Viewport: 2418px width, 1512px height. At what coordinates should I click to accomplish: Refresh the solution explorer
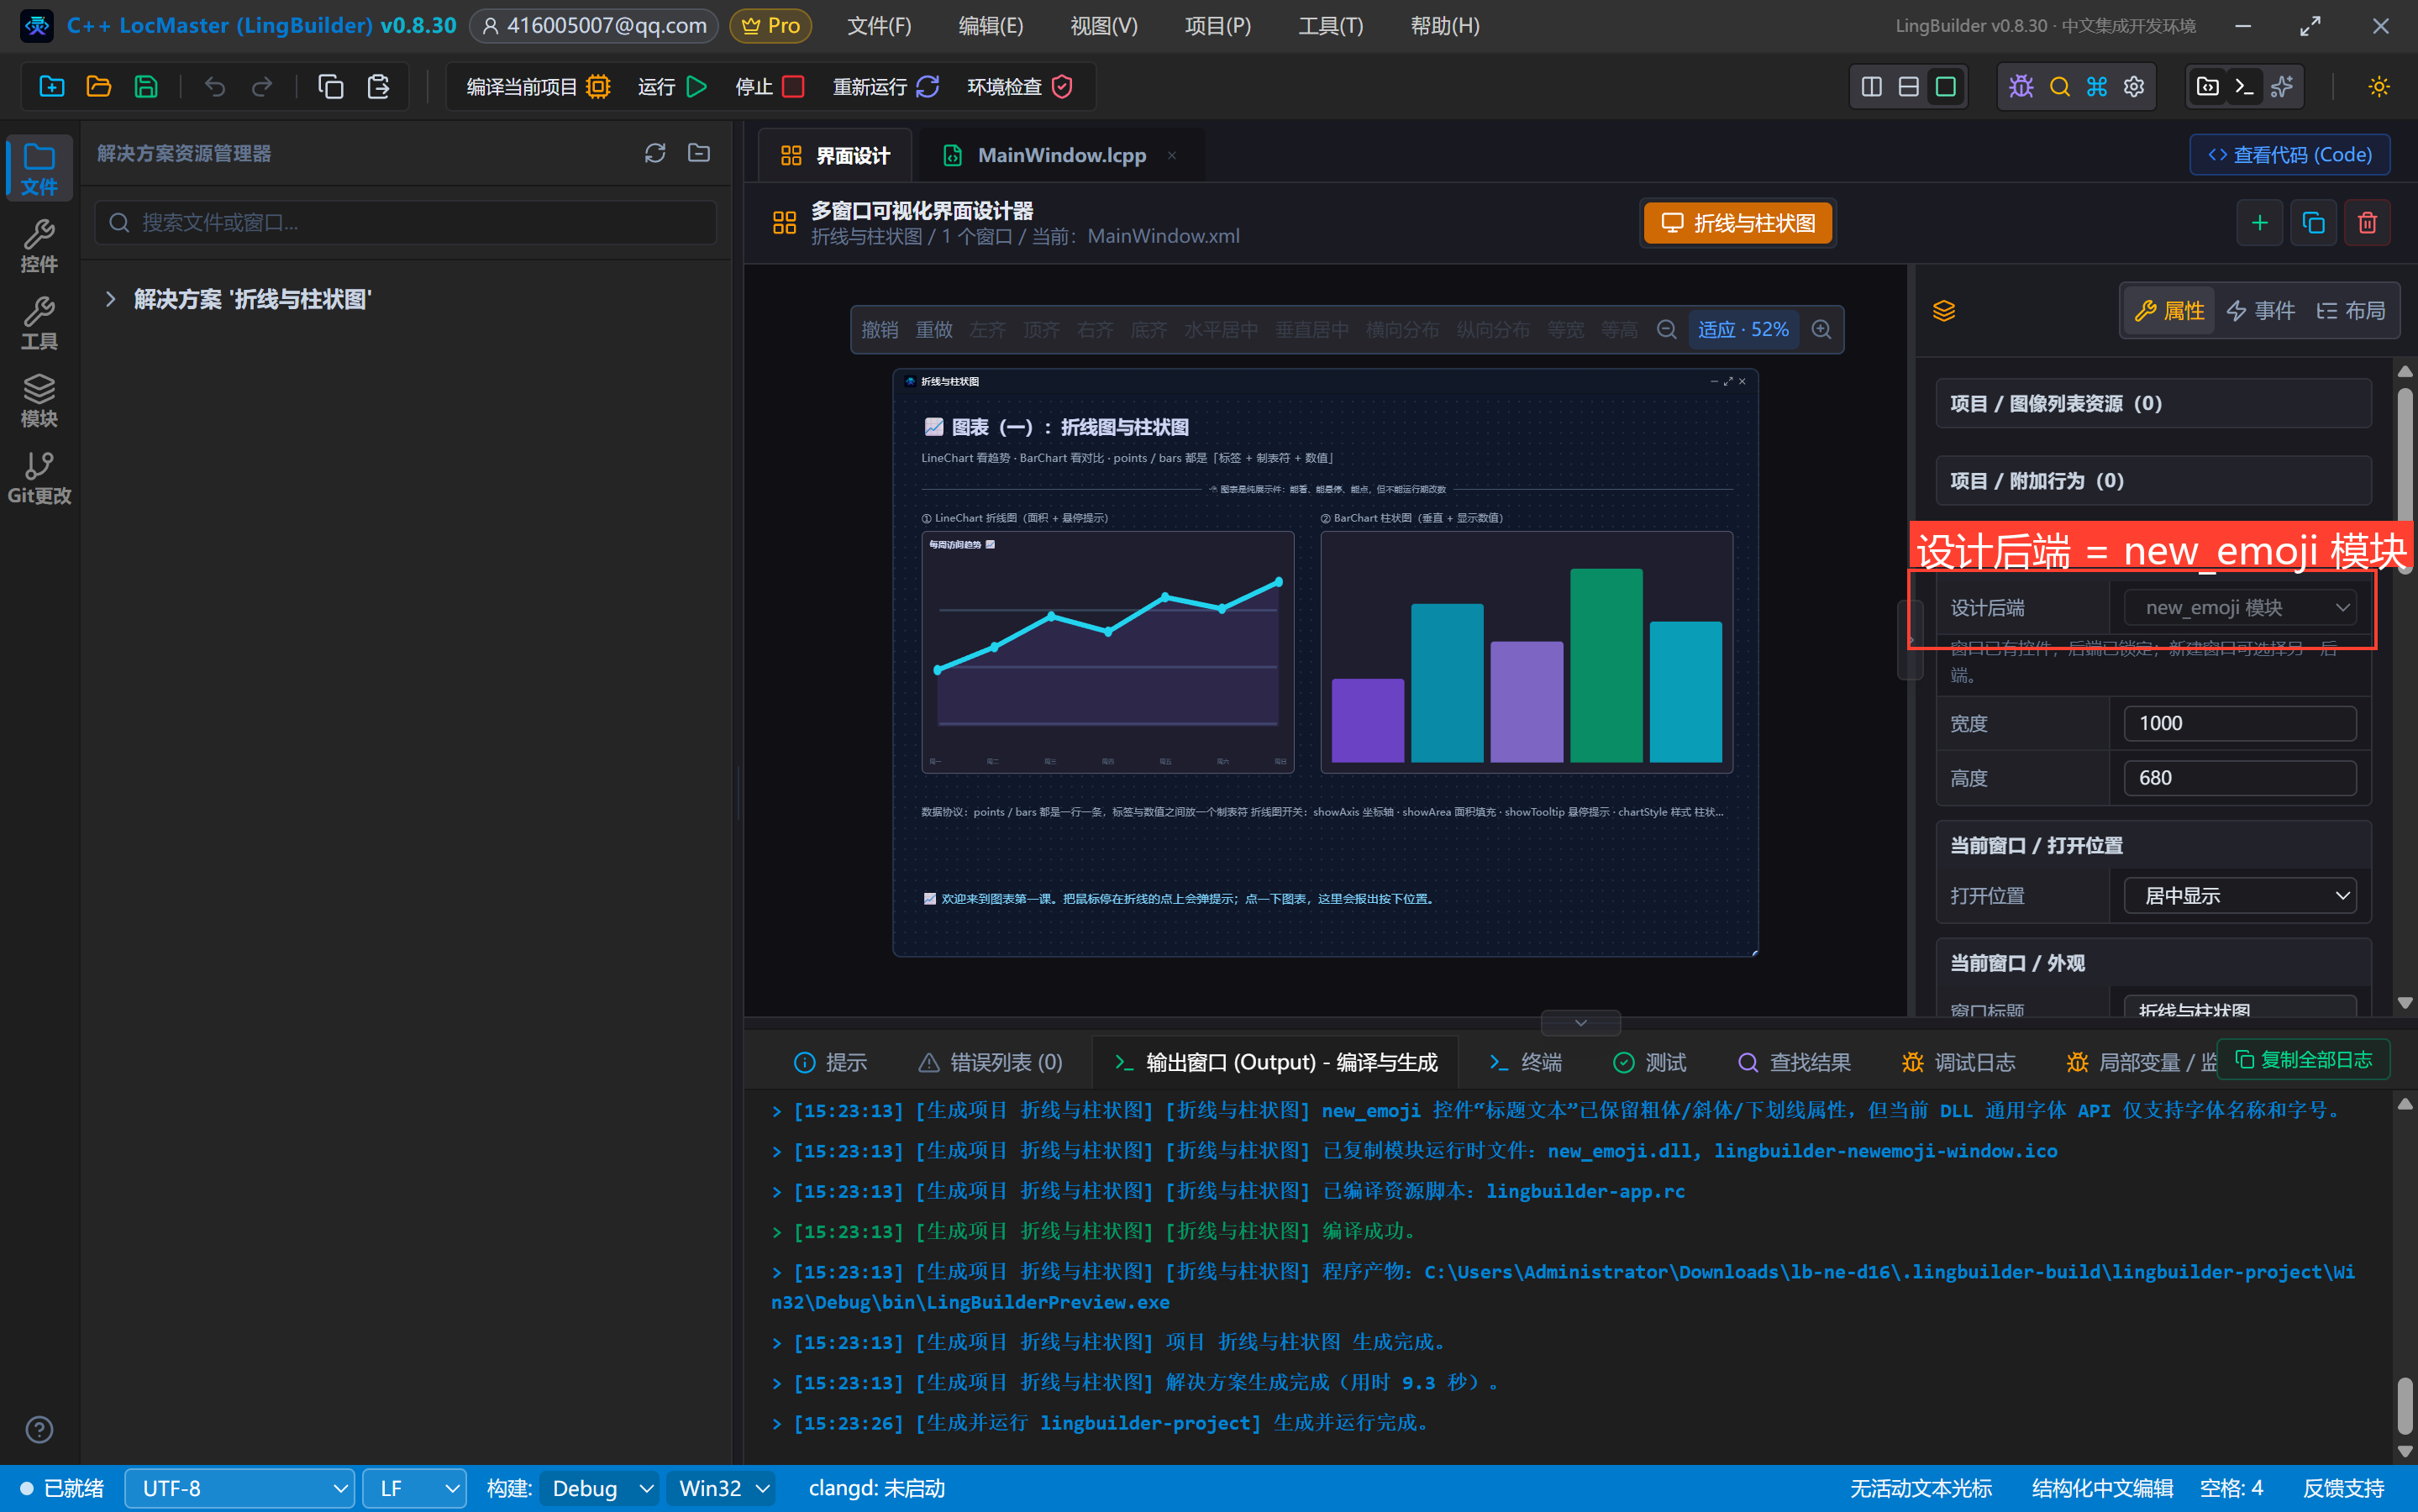coord(655,153)
